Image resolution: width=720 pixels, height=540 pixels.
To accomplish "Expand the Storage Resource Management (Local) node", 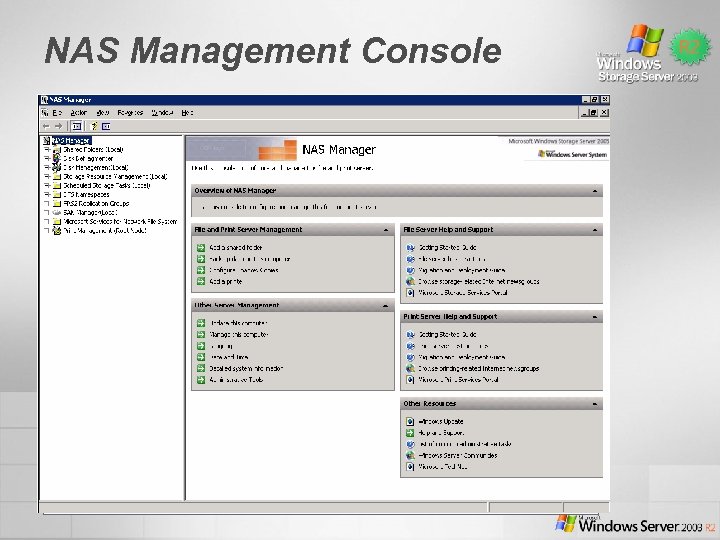I will pyautogui.click(x=47, y=176).
